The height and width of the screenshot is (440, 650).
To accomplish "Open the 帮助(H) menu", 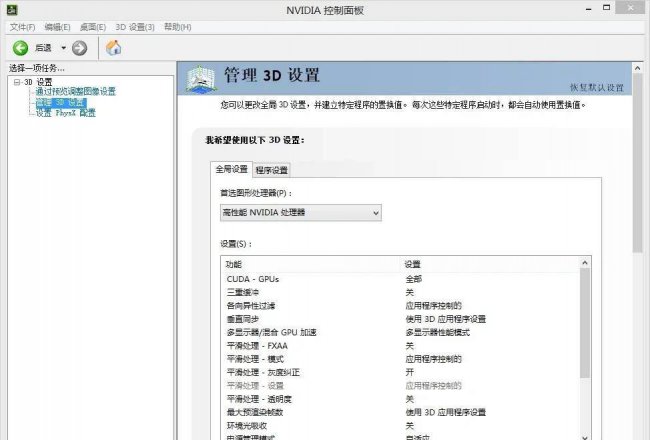I will 177,27.
